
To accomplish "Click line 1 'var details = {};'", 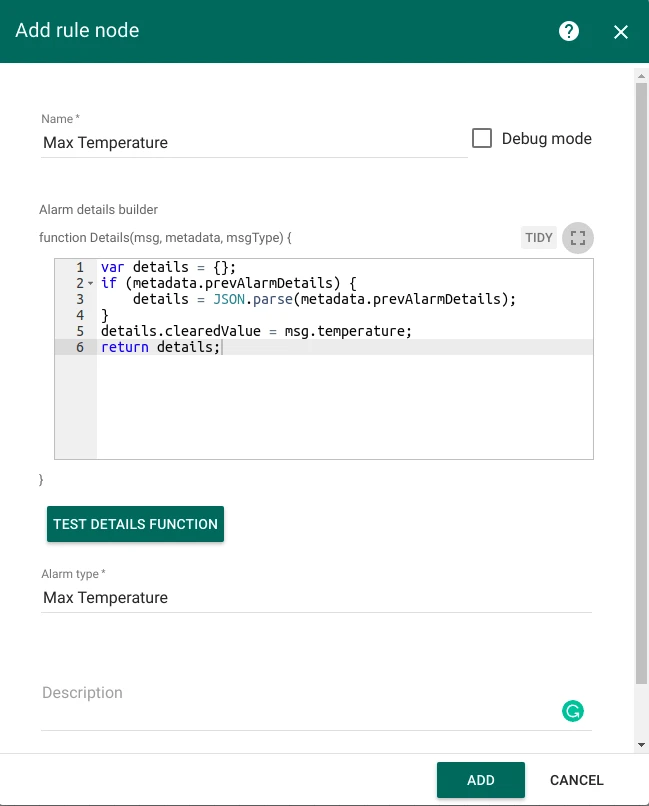I will click(169, 267).
